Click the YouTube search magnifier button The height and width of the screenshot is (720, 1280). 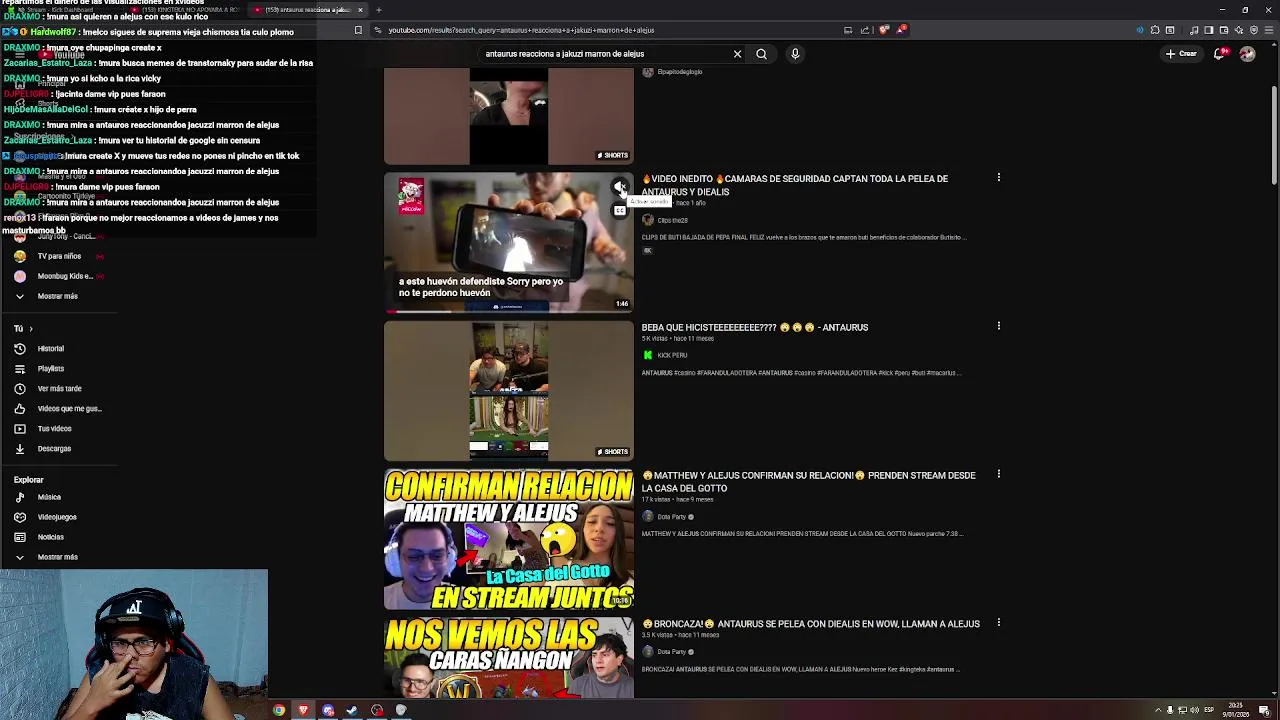[761, 54]
